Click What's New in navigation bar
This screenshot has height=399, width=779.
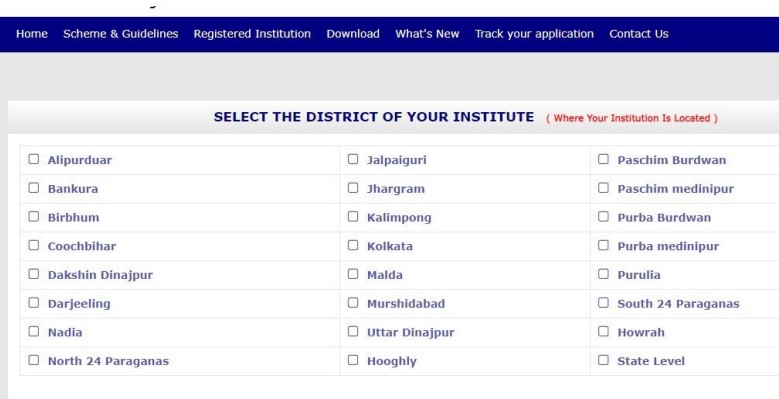tap(427, 34)
